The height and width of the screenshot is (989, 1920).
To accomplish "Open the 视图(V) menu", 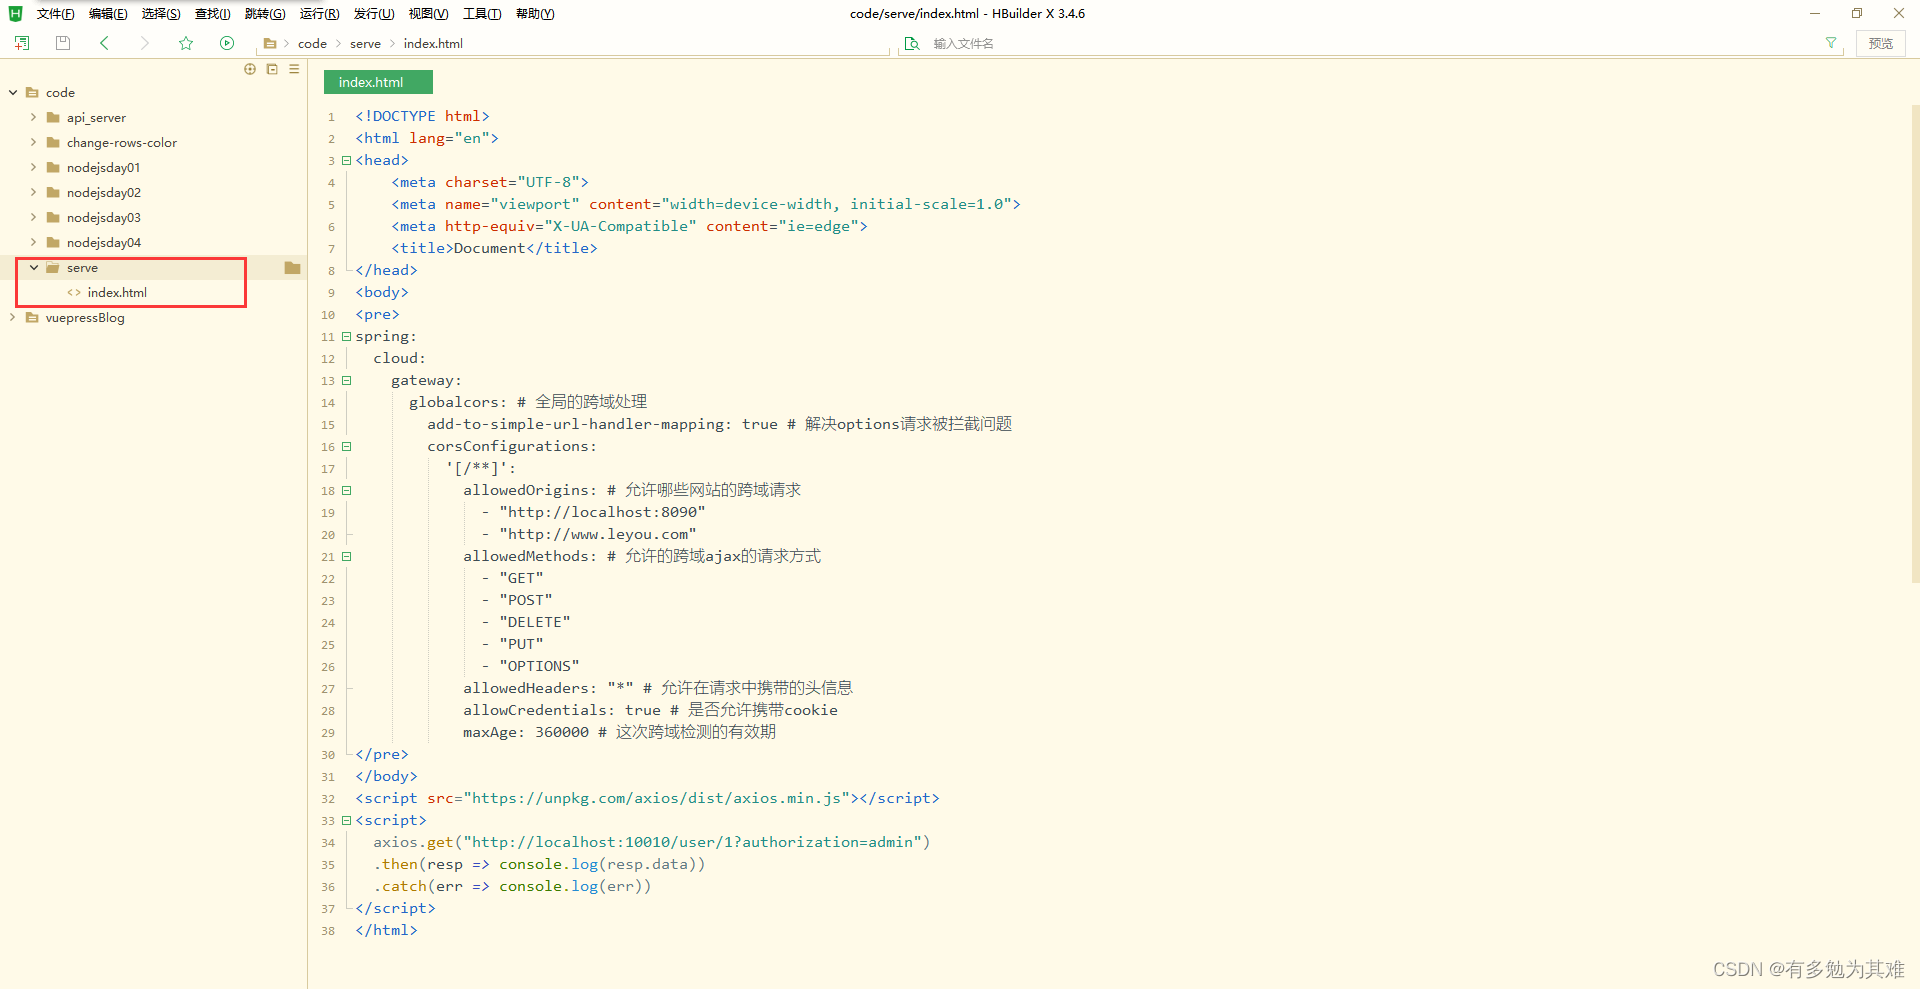I will click(x=428, y=14).
